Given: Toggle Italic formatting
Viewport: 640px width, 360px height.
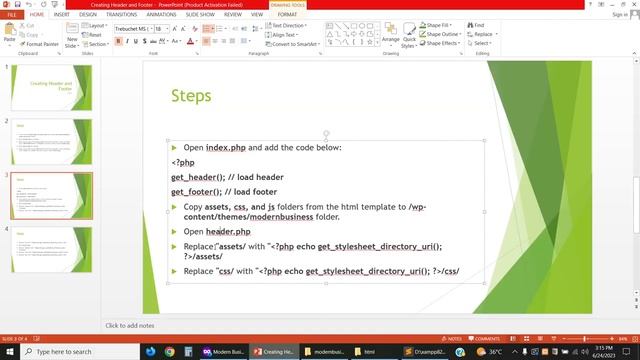Looking at the screenshot, I should [127, 41].
